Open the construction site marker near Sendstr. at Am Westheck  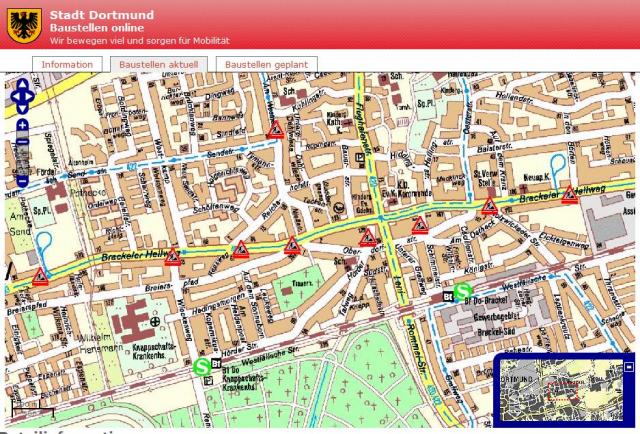pyautogui.click(x=276, y=130)
